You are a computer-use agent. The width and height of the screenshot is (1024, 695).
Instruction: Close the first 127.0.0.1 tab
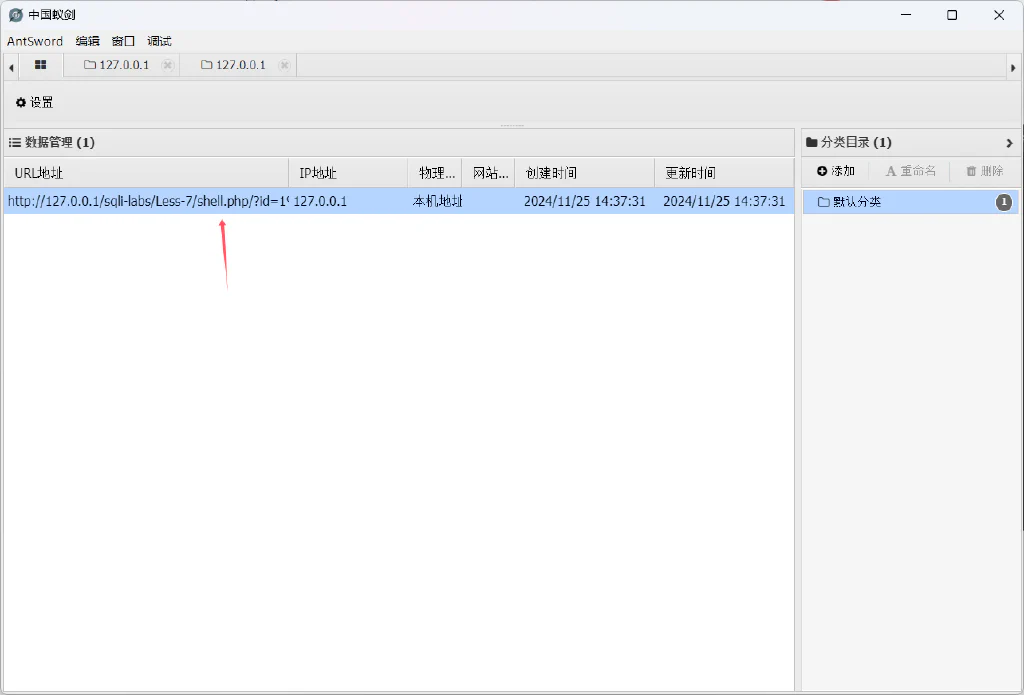(168, 65)
